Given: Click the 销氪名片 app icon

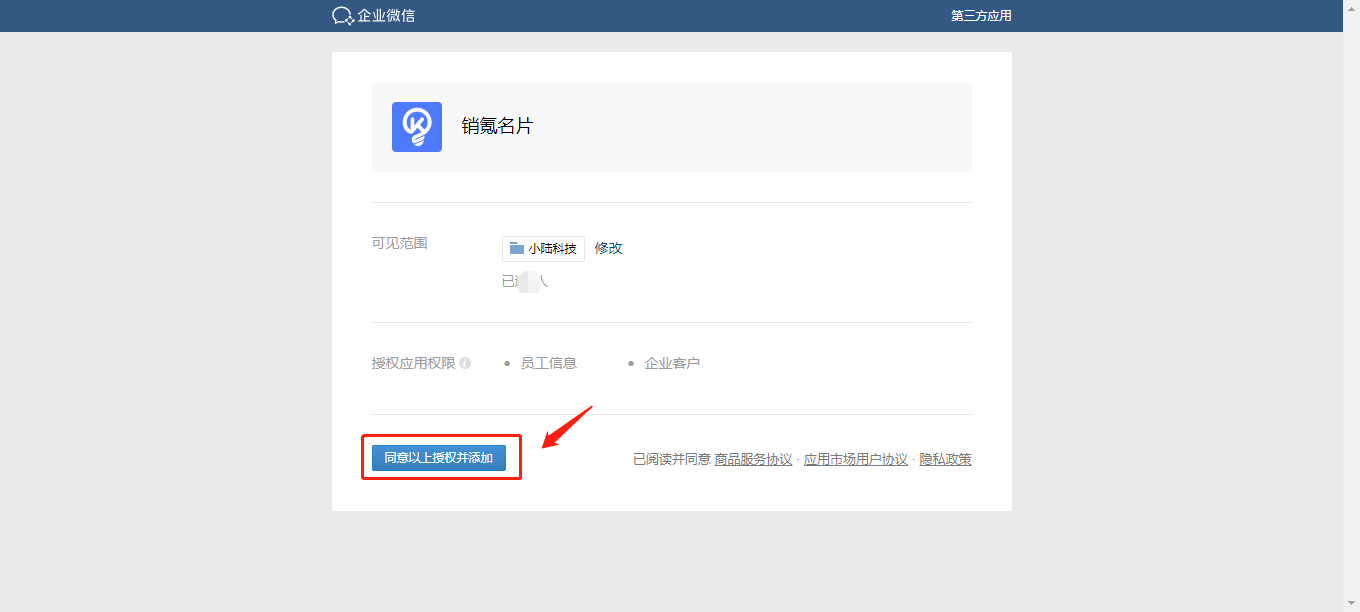Looking at the screenshot, I should (x=417, y=127).
